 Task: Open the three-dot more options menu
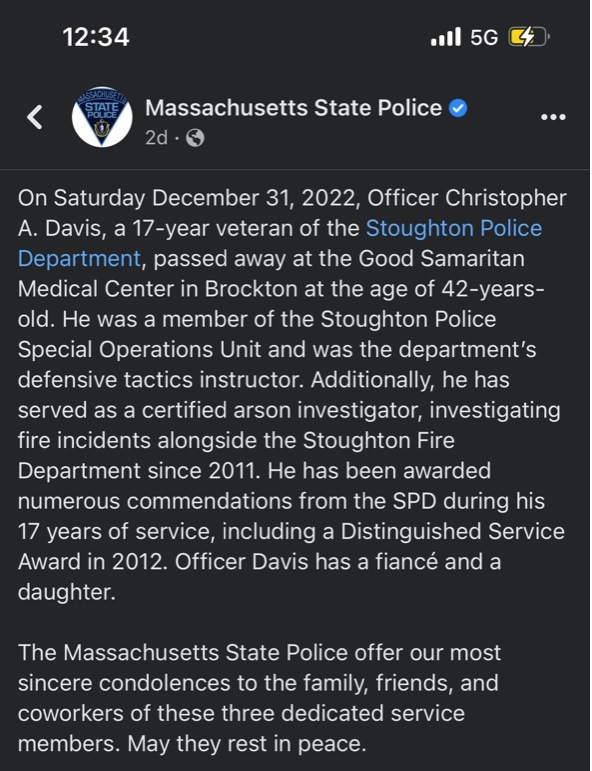point(553,117)
